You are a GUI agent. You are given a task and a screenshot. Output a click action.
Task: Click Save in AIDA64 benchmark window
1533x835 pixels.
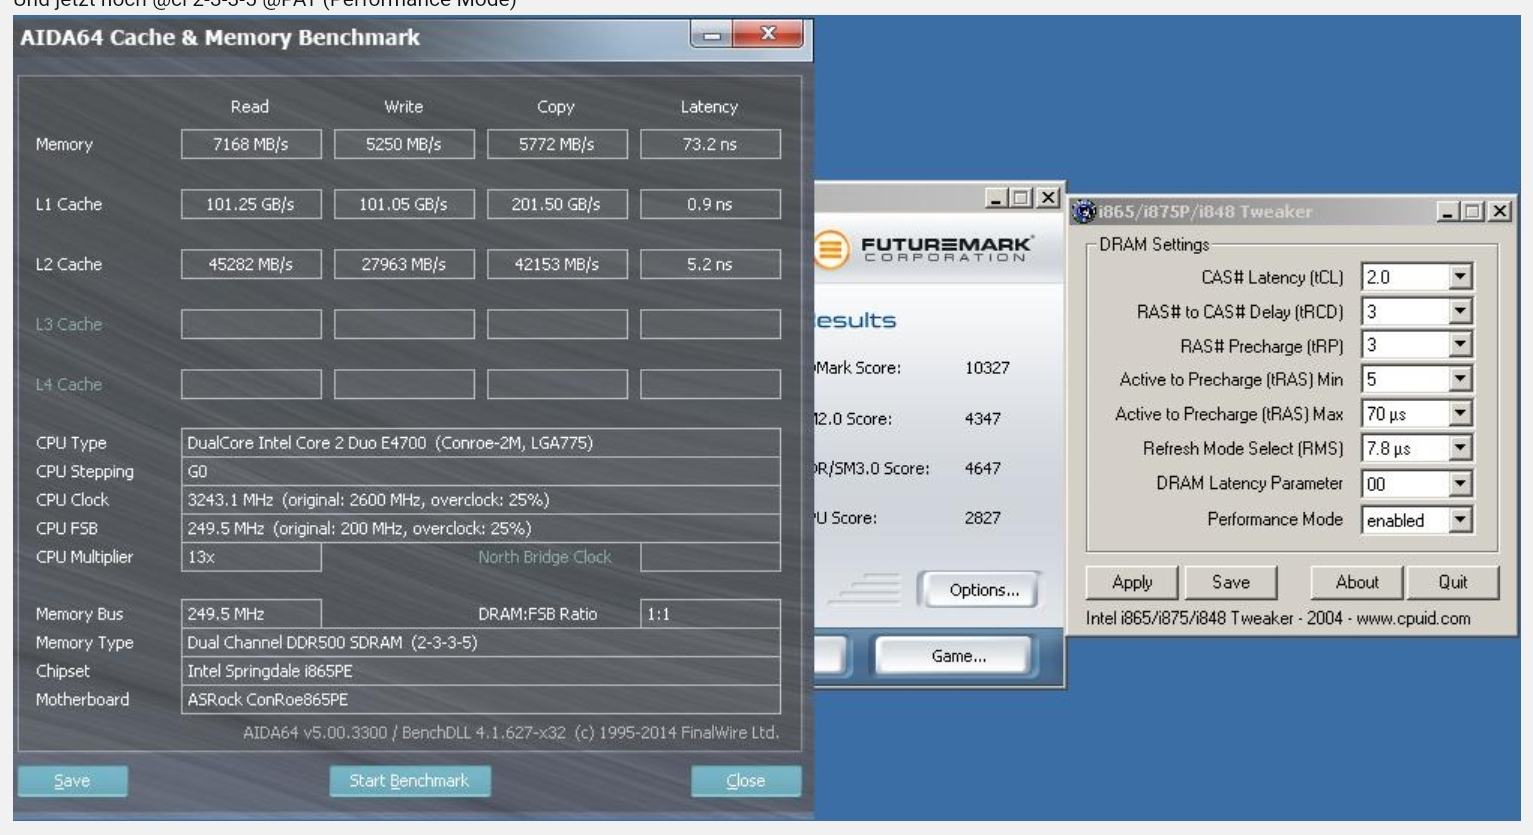(x=72, y=781)
